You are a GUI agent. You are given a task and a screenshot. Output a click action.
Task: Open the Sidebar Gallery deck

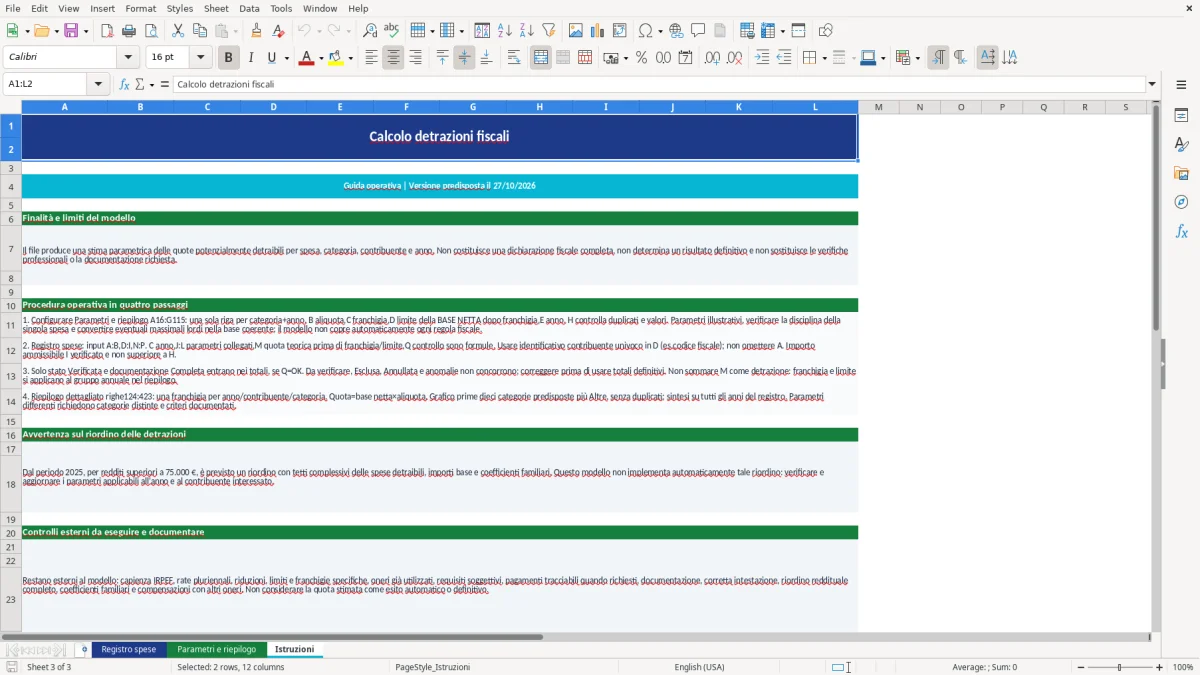1181,174
